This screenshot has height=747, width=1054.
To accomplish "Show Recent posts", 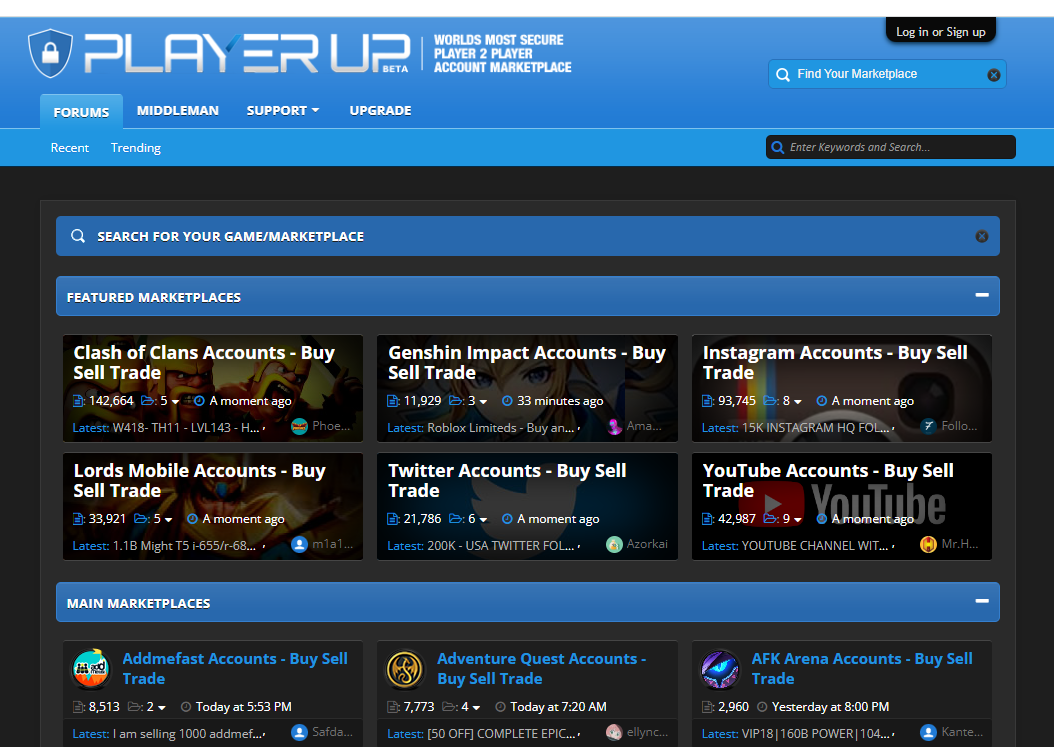I will pyautogui.click(x=70, y=148).
